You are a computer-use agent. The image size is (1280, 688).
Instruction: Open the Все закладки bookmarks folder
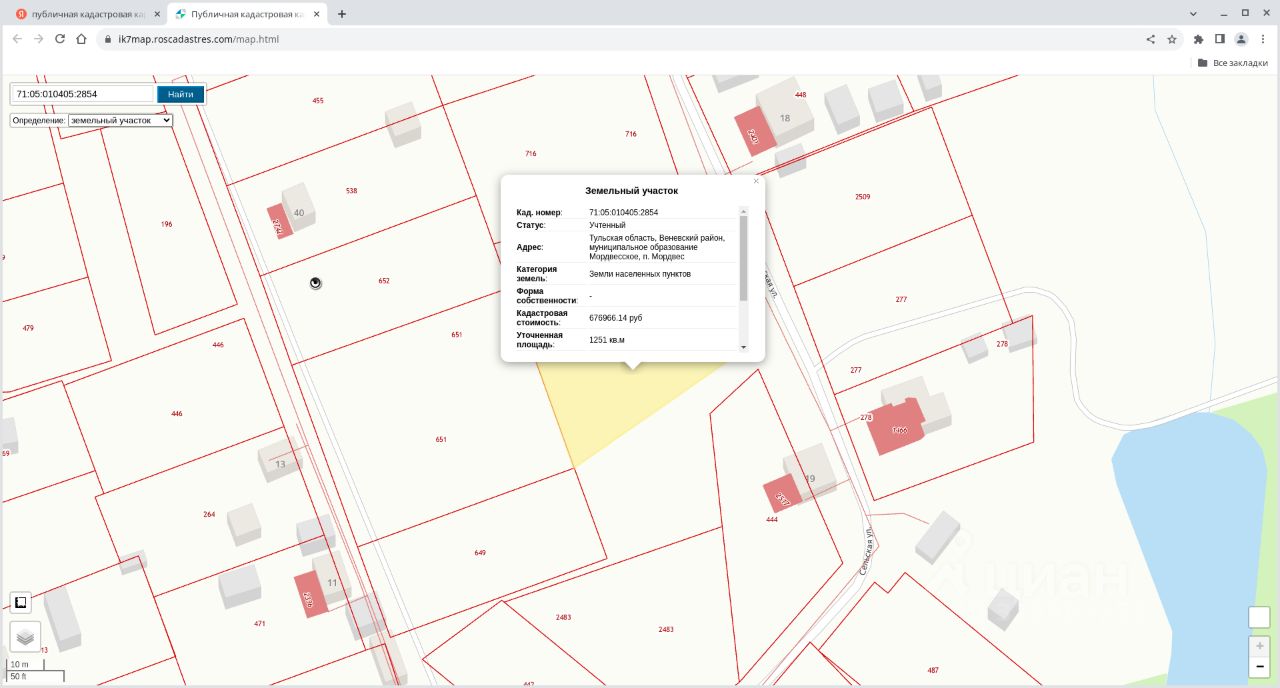coord(1232,62)
